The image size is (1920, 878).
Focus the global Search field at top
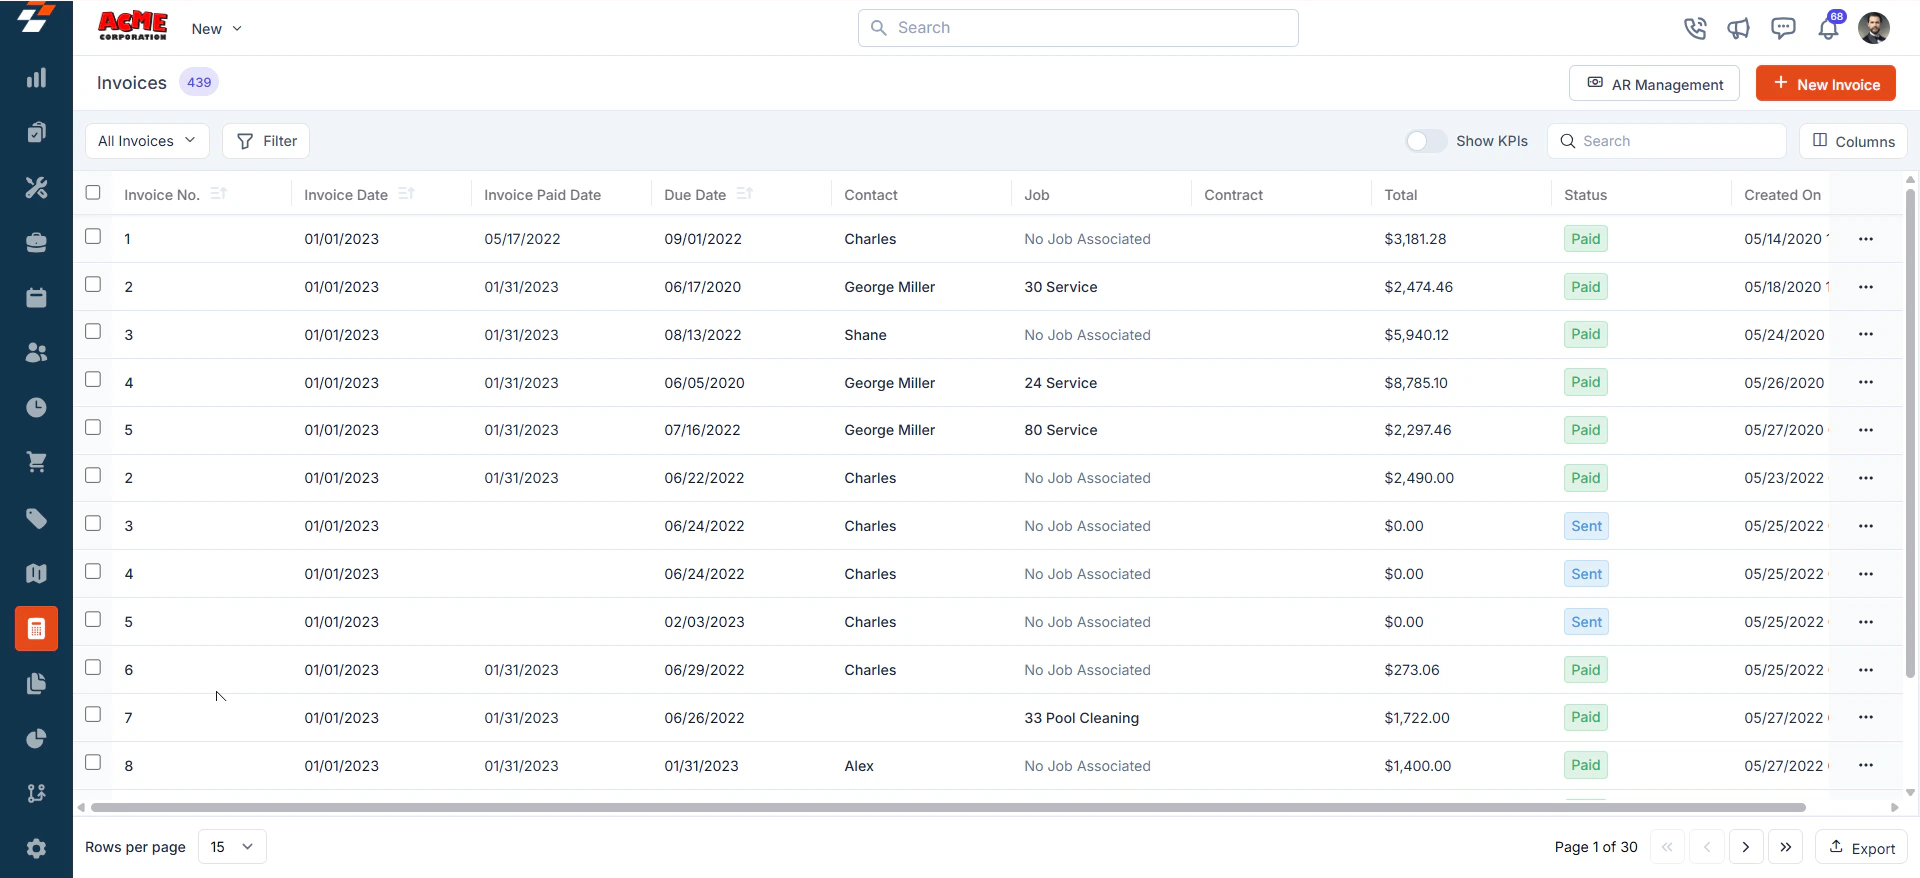[x=1078, y=28]
